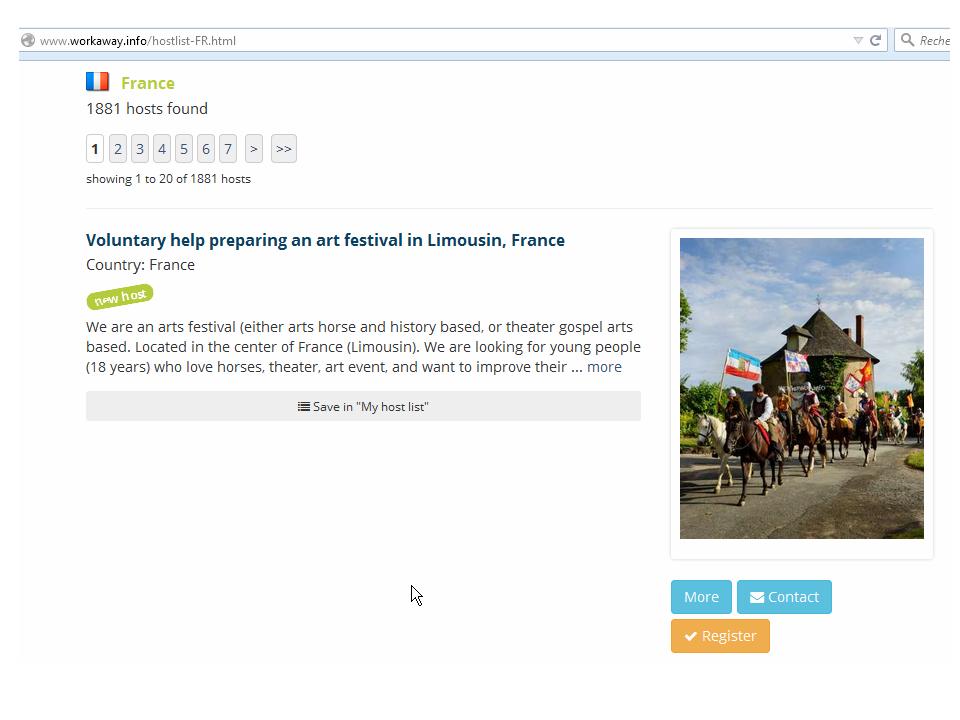Click the French flag icon

(97, 81)
